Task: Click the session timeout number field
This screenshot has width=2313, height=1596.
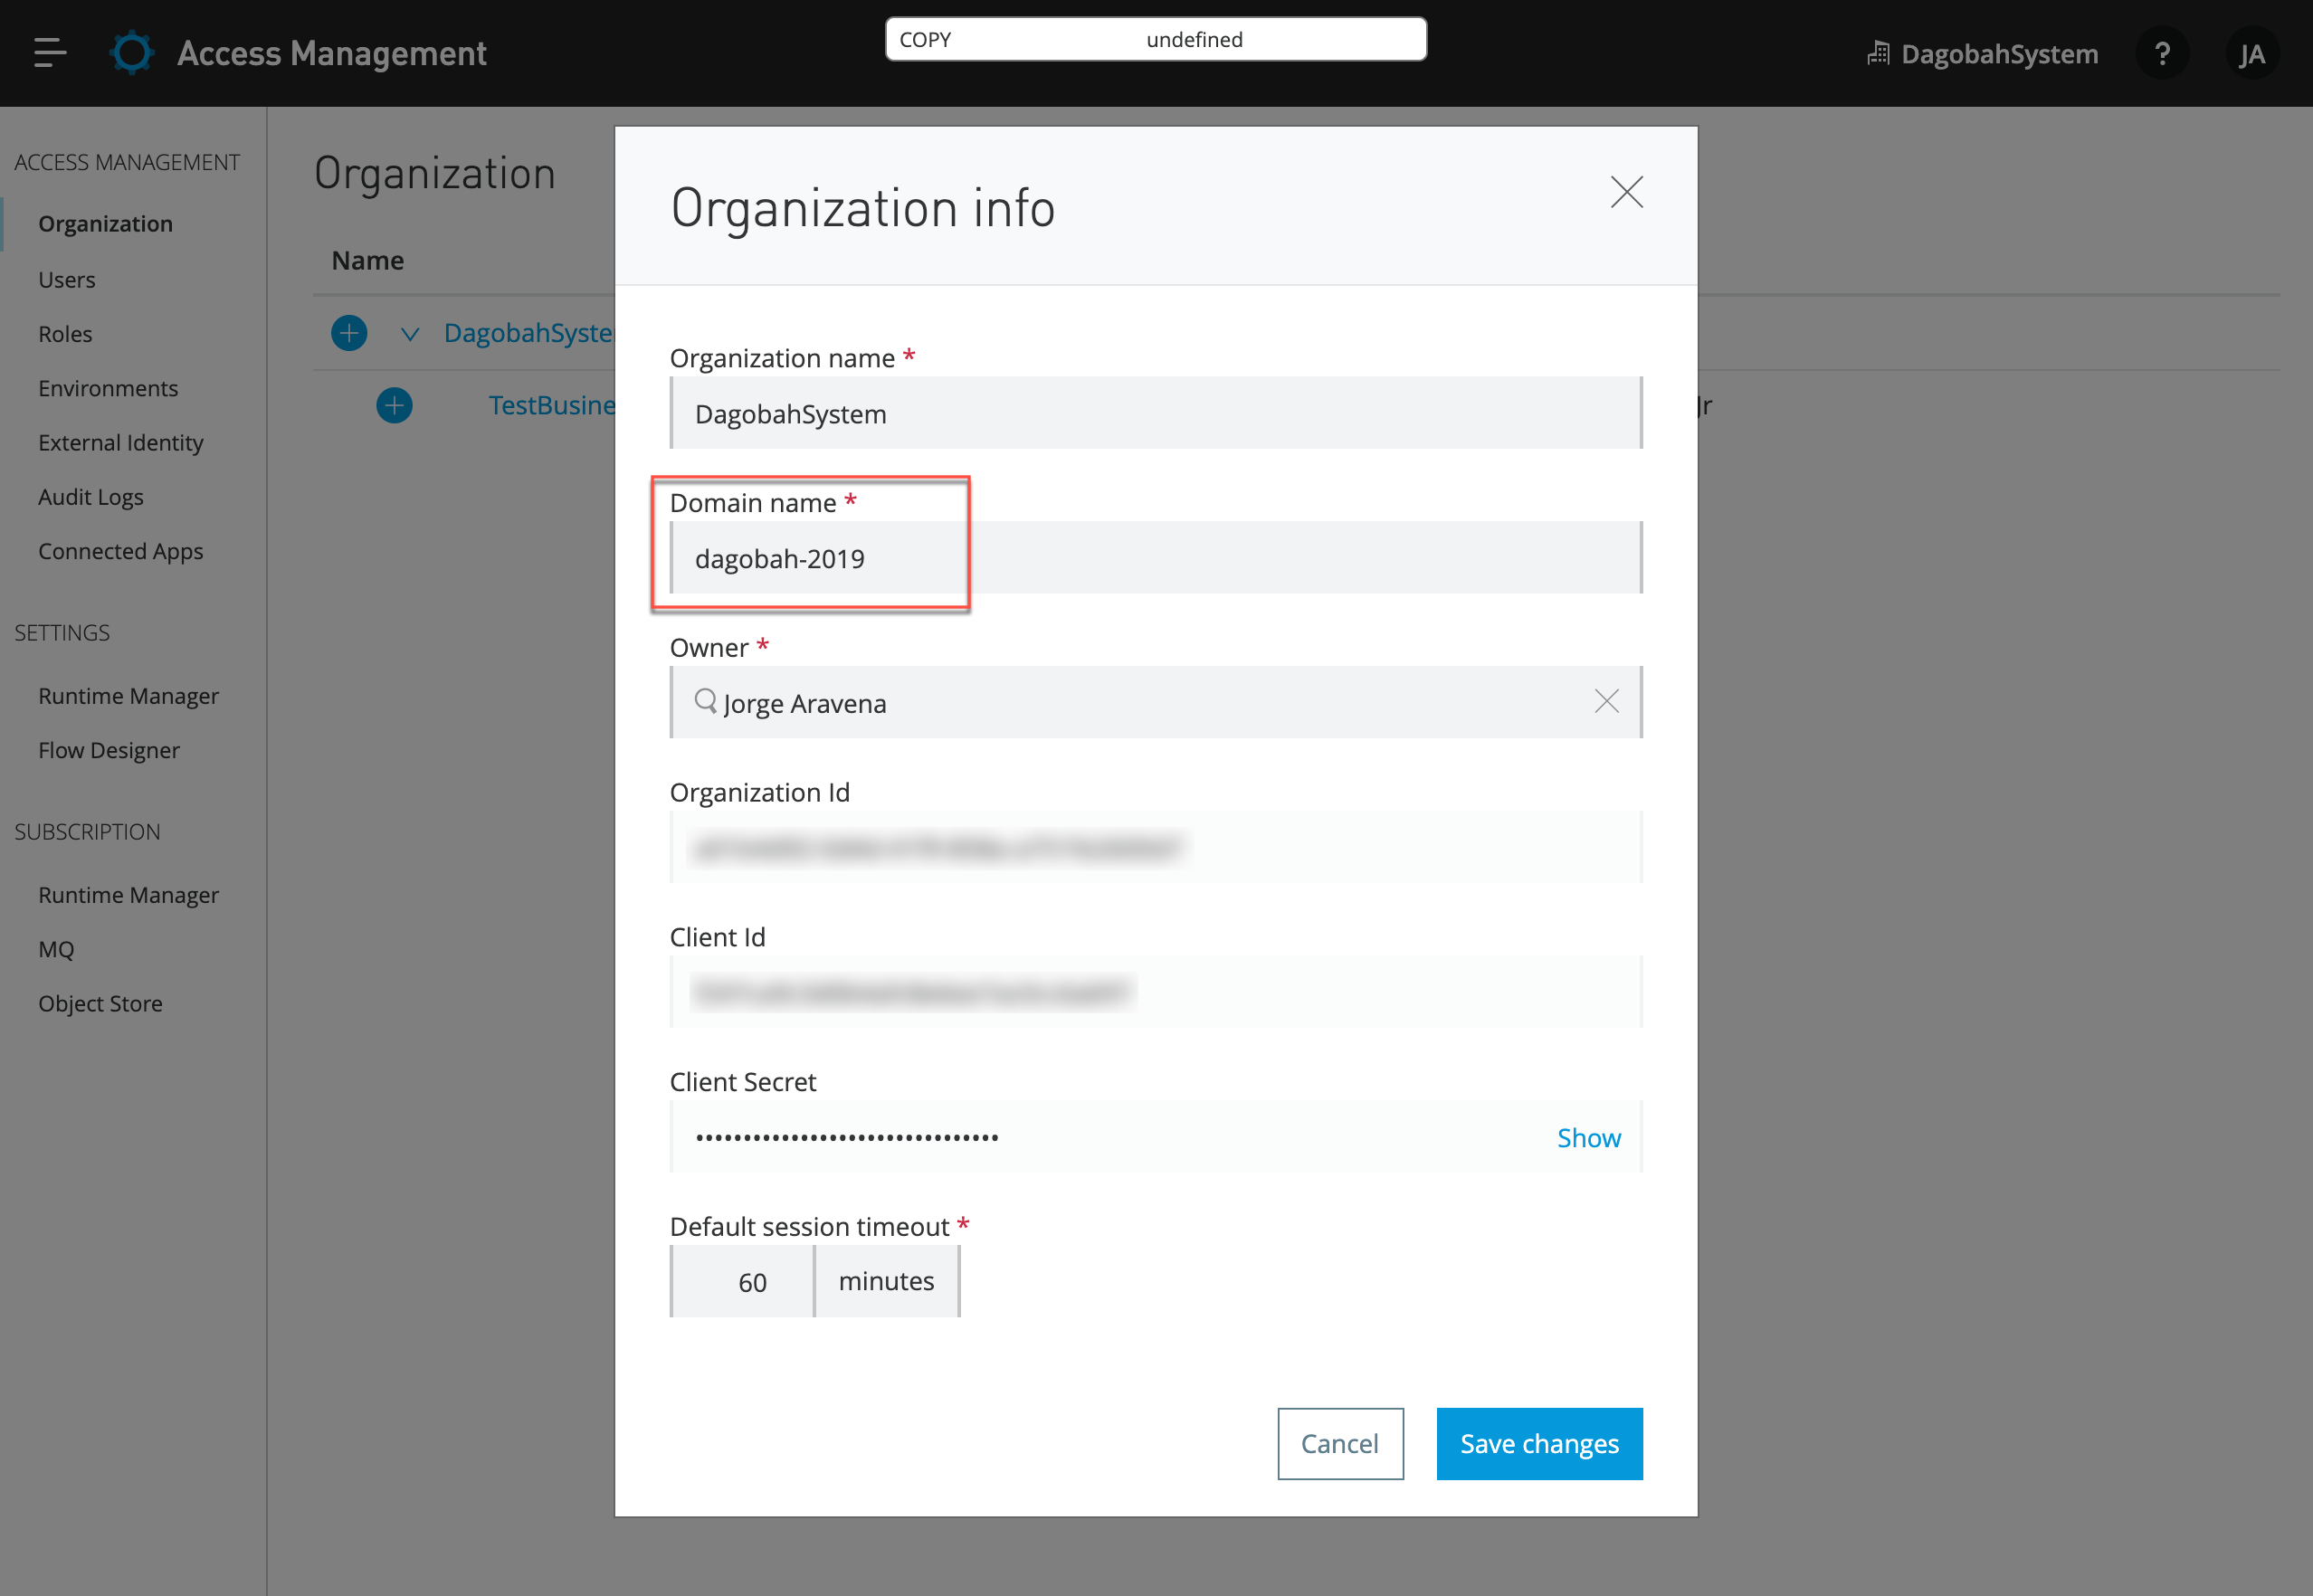Action: (x=743, y=1282)
